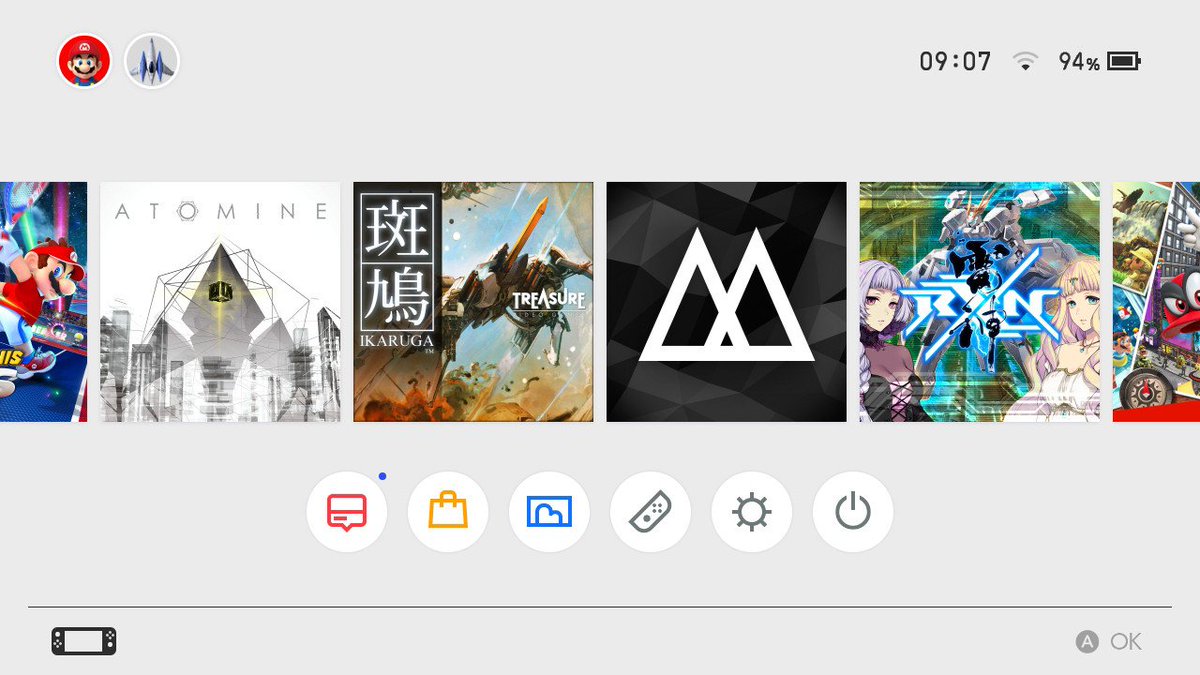The width and height of the screenshot is (1200, 675).
Task: Launch the black triangle logo game tile
Action: [727, 302]
